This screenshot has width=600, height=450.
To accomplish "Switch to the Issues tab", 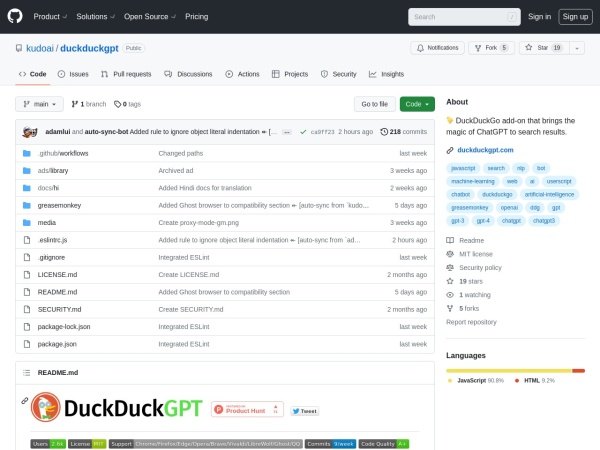I will pyautogui.click(x=73, y=74).
